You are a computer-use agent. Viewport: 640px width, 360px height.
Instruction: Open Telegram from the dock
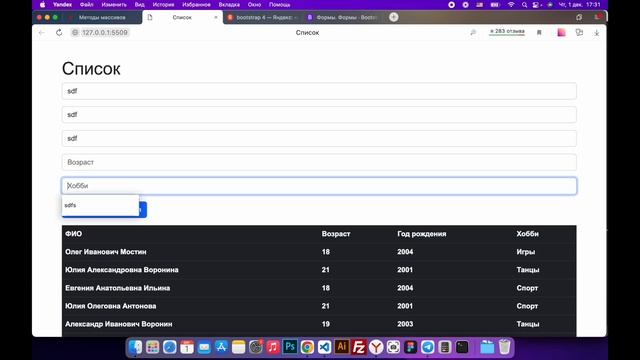coord(428,347)
